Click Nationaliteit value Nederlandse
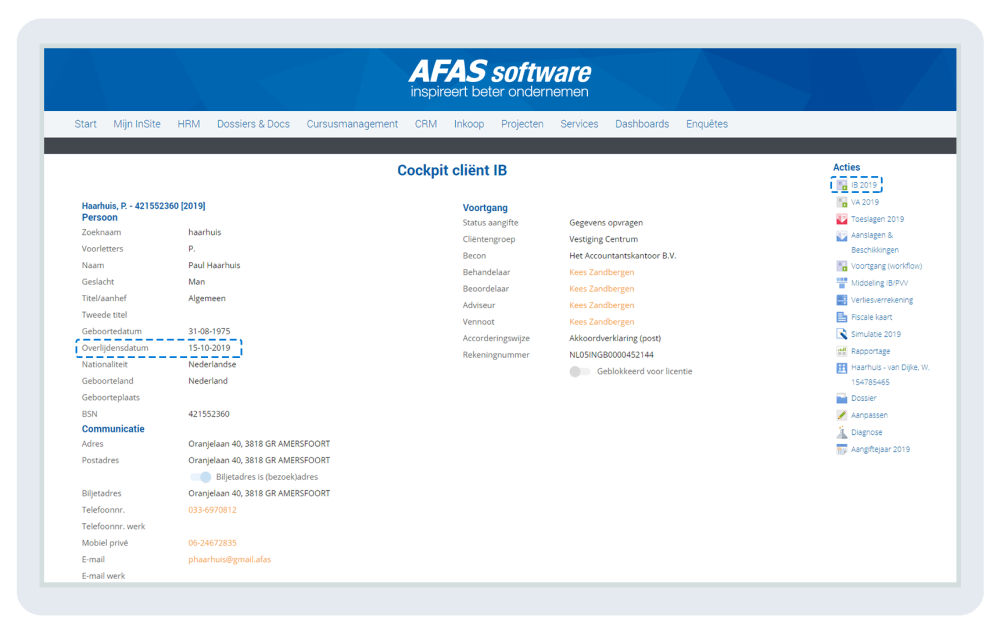1000x641 pixels. [x=212, y=365]
